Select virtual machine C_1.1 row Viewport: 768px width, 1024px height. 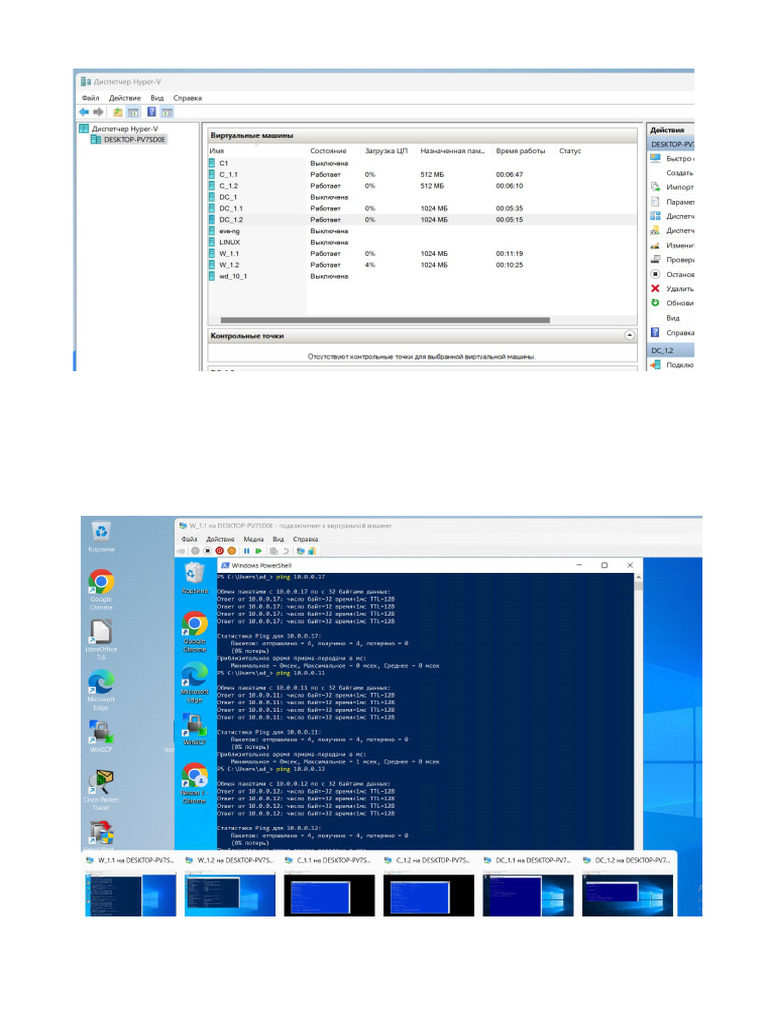[x=422, y=174]
